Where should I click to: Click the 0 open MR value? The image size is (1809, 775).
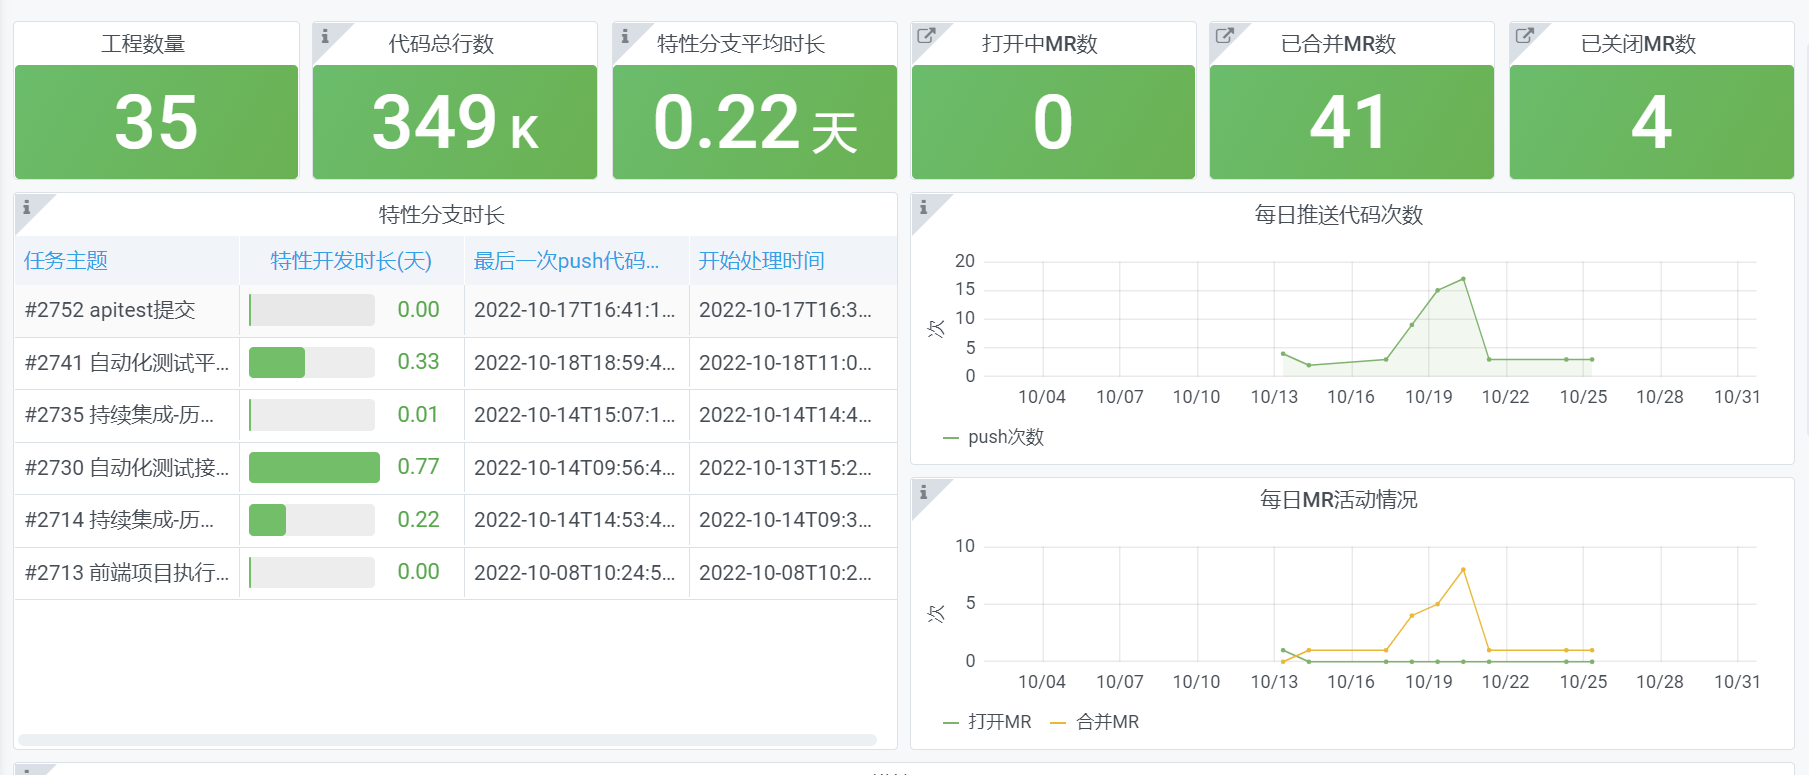pos(1053,122)
